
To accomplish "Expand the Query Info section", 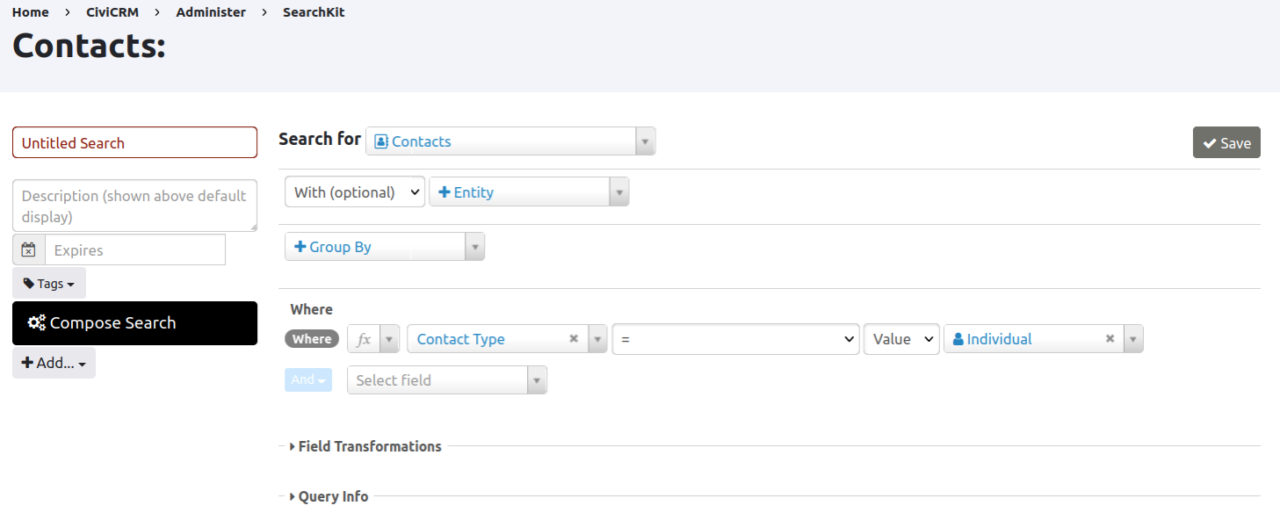I will pos(332,496).
